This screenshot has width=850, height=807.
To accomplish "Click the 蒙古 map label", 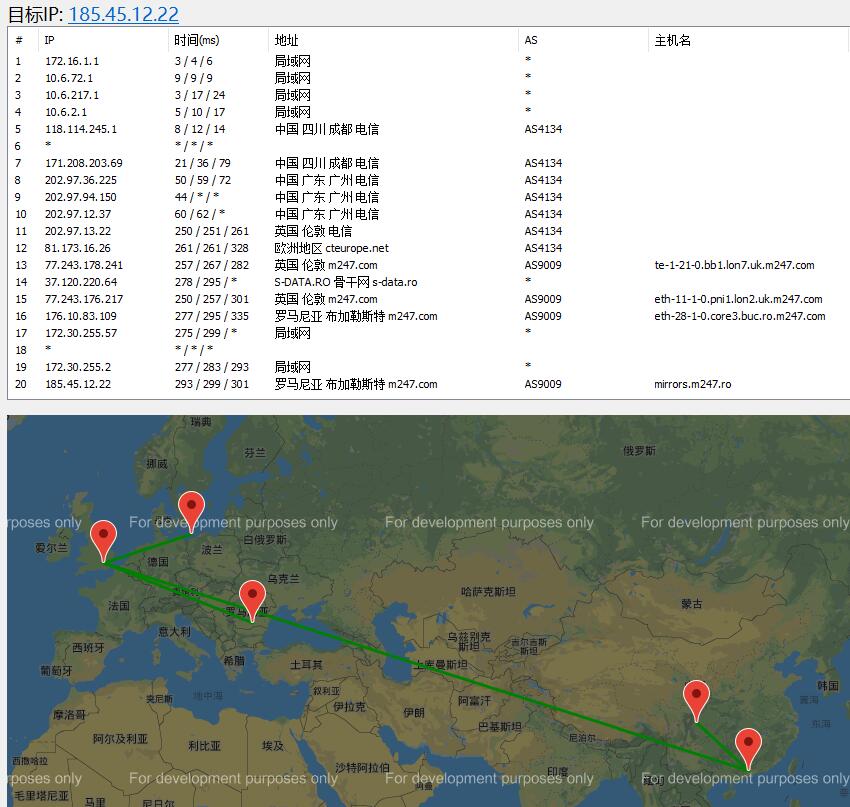I will pyautogui.click(x=692, y=604).
